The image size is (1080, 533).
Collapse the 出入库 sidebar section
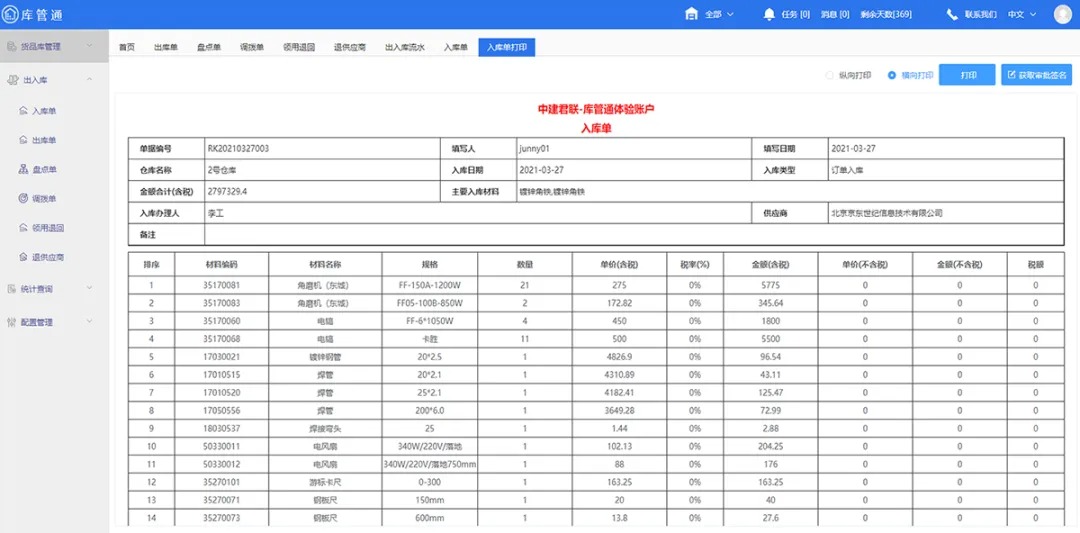click(89, 79)
